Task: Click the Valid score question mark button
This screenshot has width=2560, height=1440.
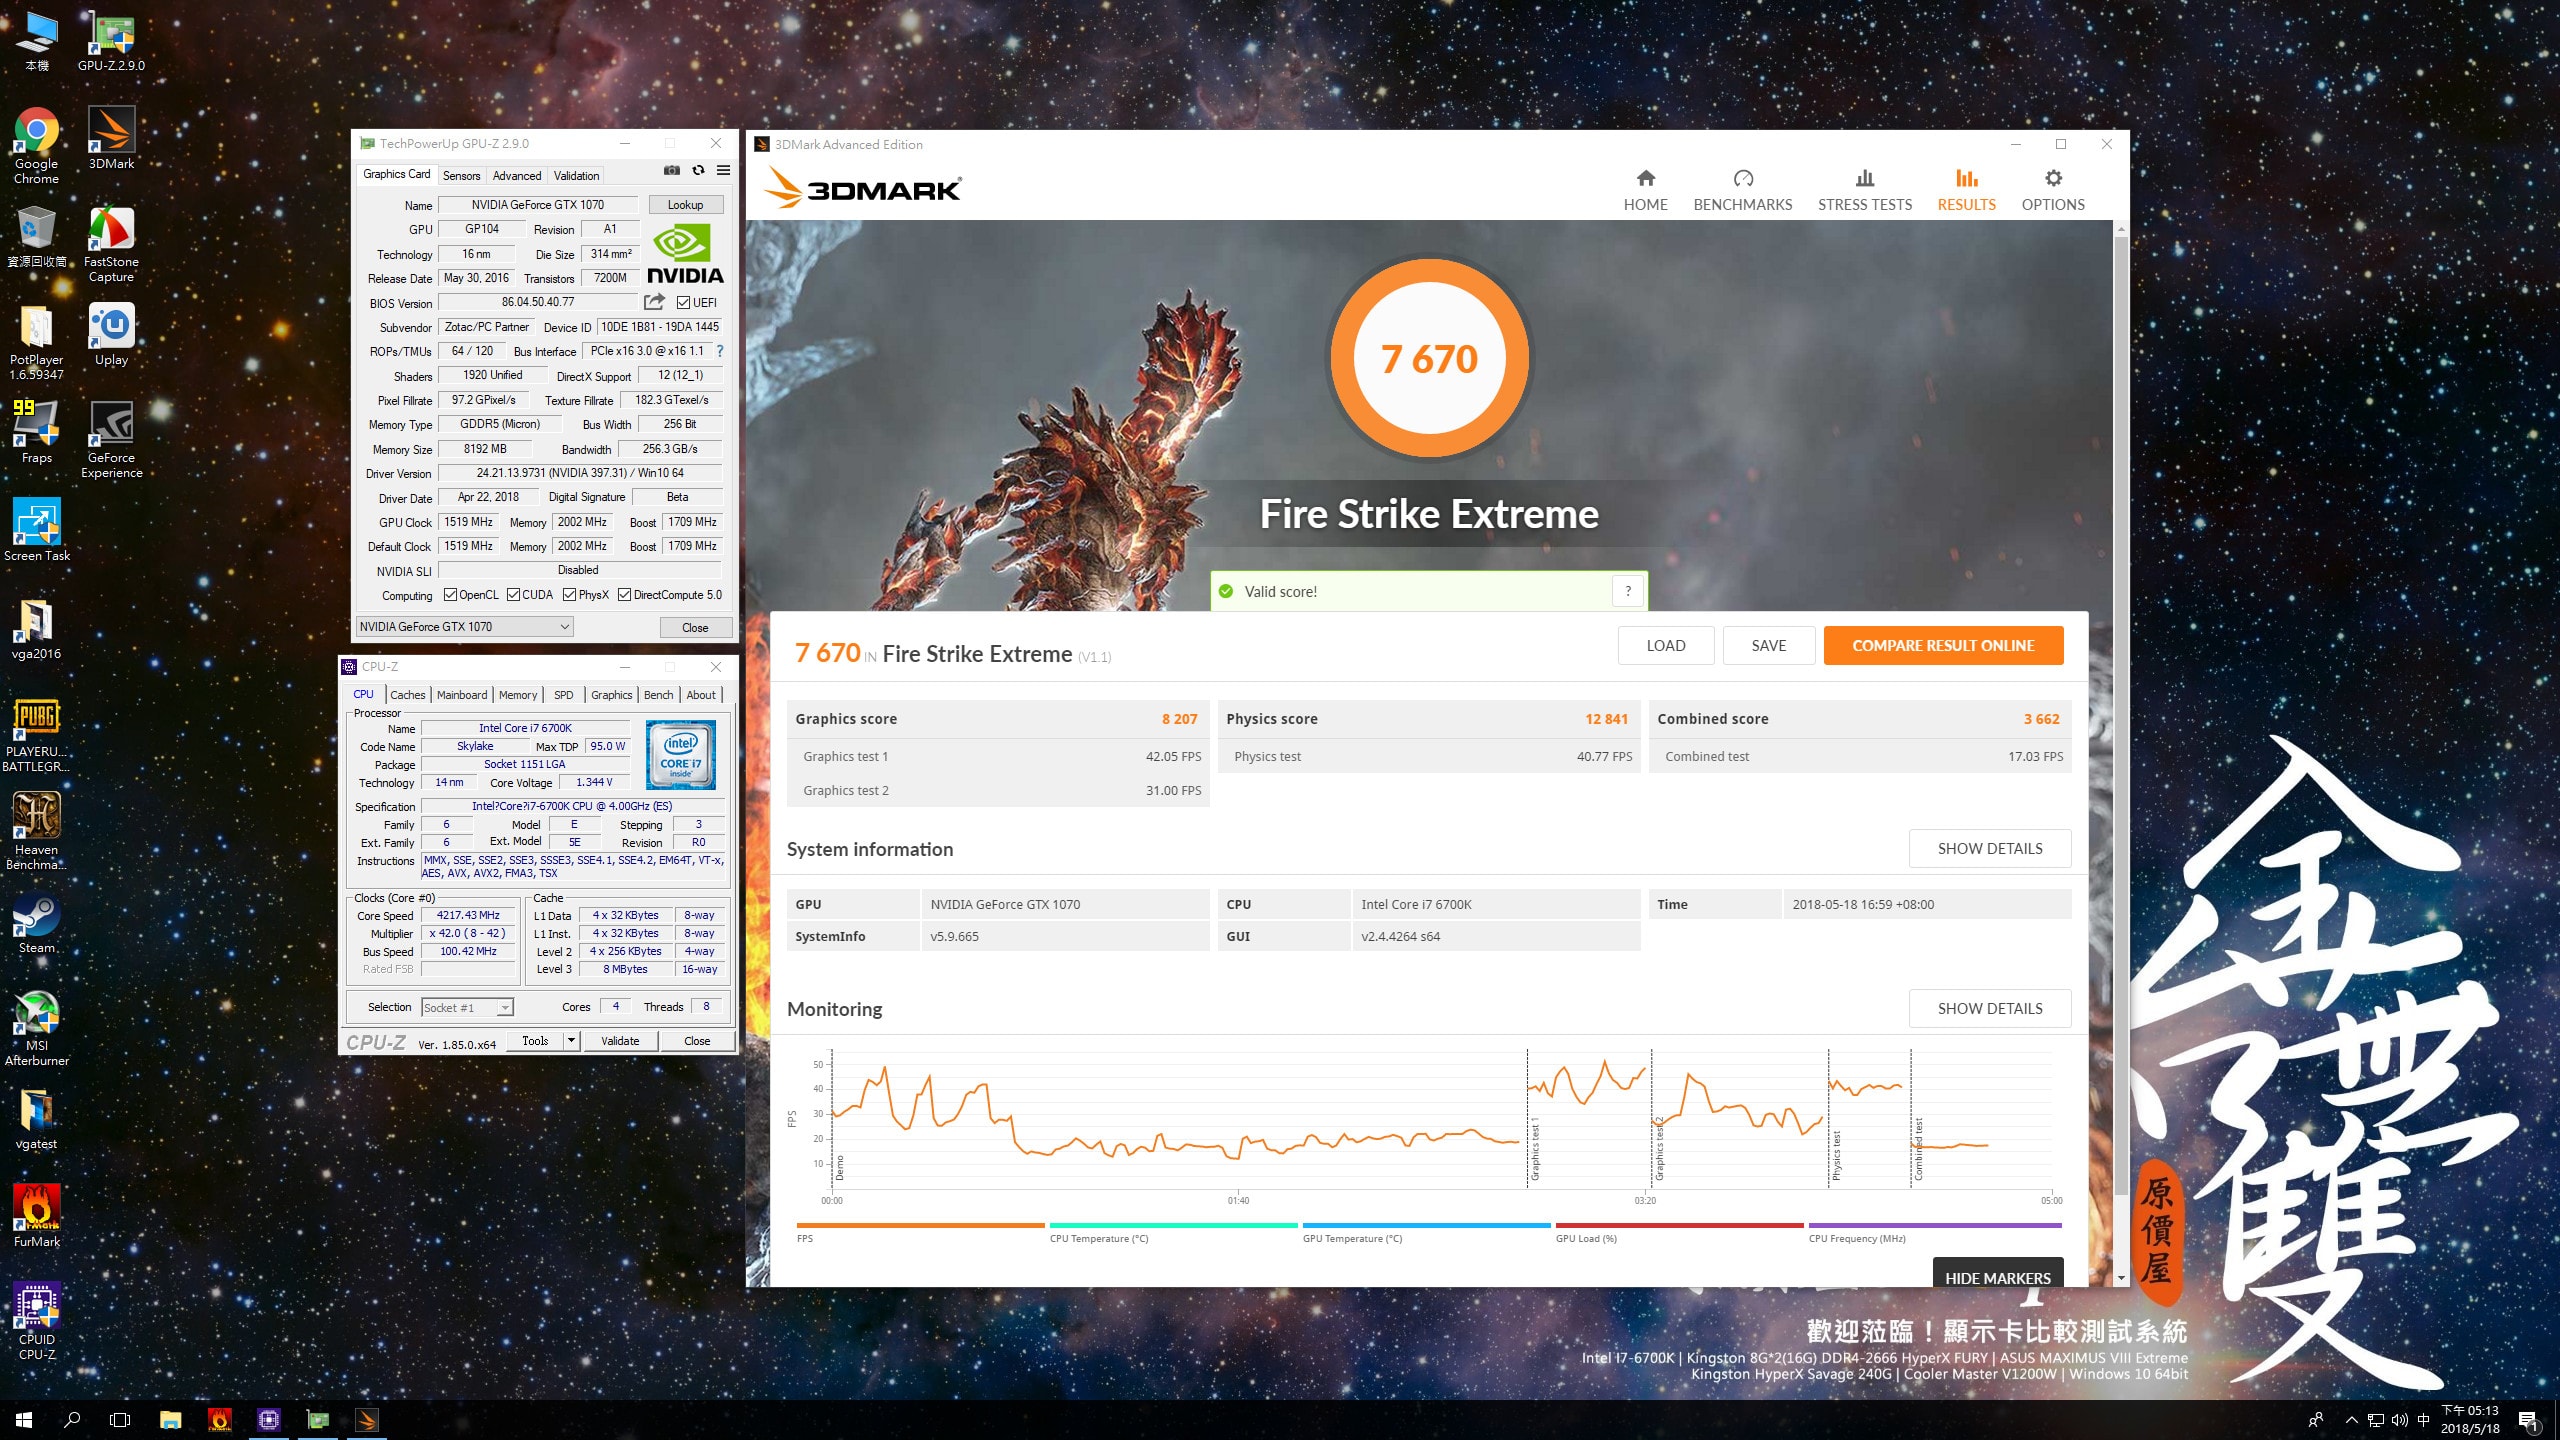Action: coord(1628,591)
